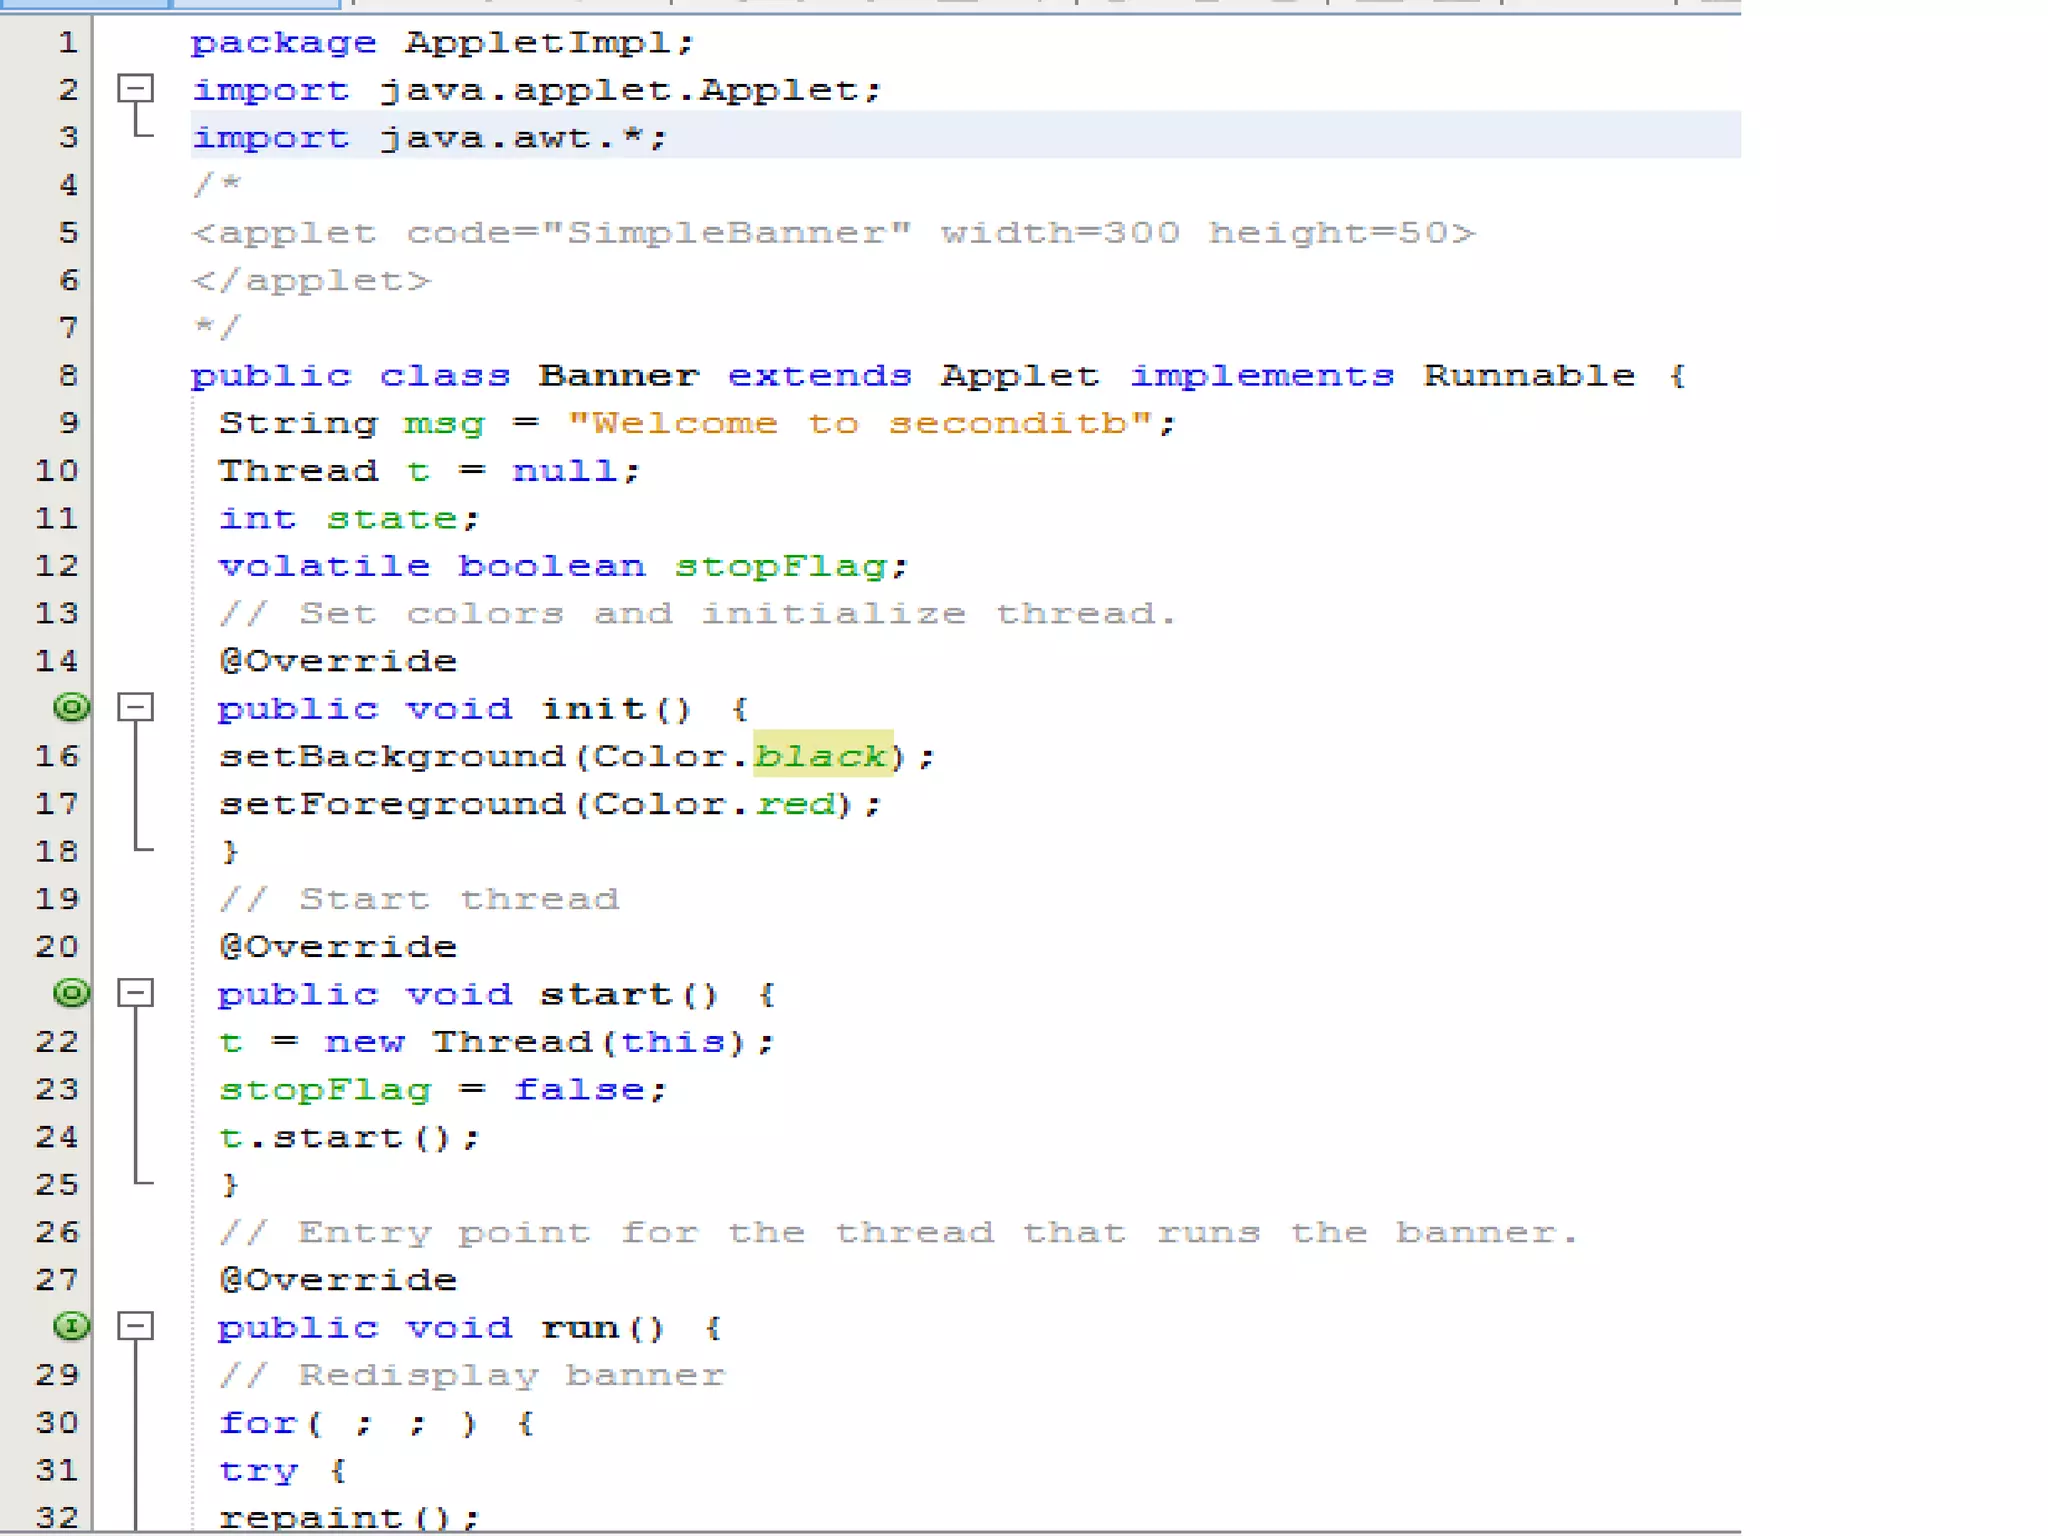Click line number 9 in the gutter
This screenshot has width=2048, height=1536.
point(66,423)
